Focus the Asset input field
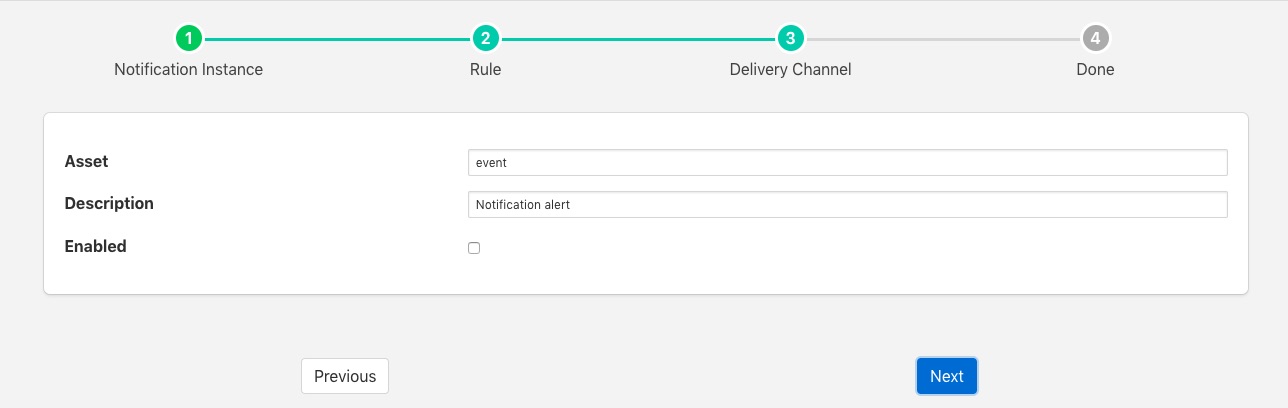Viewport: 1288px width, 408px height. 847,162
